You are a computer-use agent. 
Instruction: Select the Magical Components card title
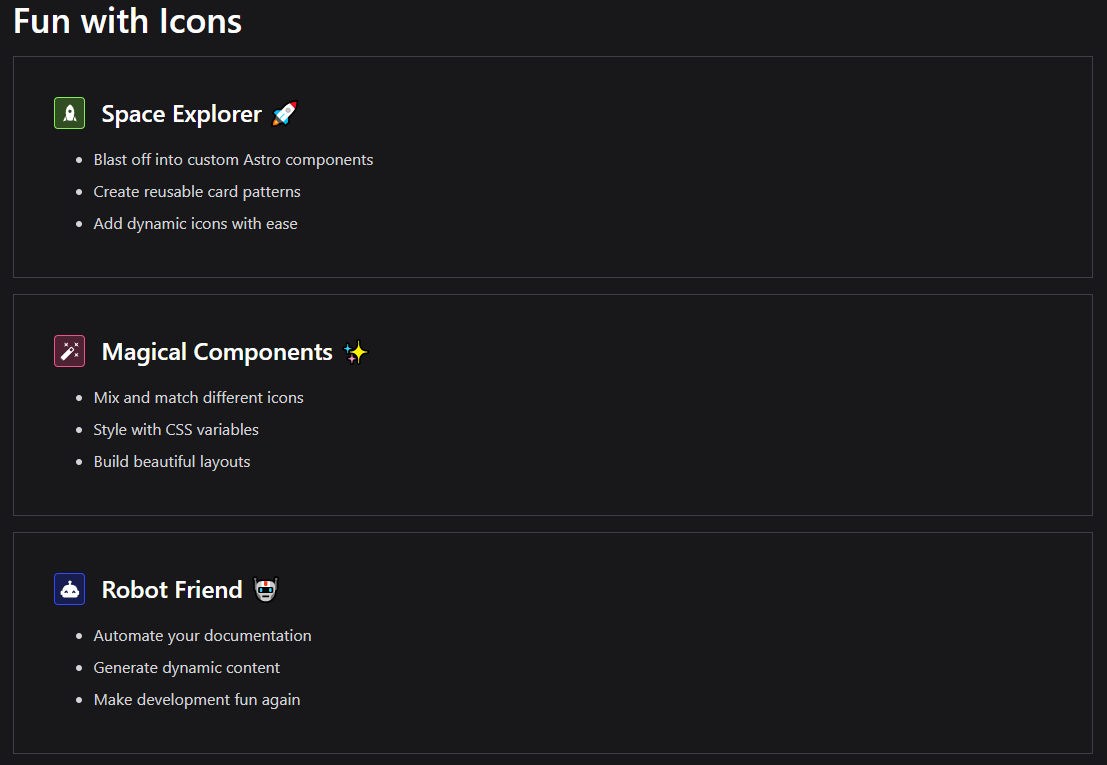pos(217,352)
